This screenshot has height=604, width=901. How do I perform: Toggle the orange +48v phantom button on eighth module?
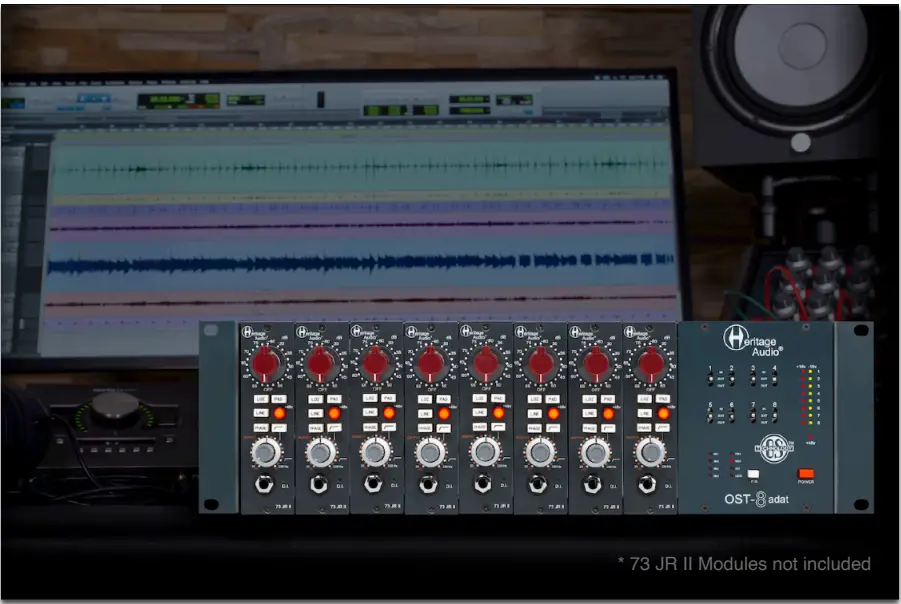663,413
